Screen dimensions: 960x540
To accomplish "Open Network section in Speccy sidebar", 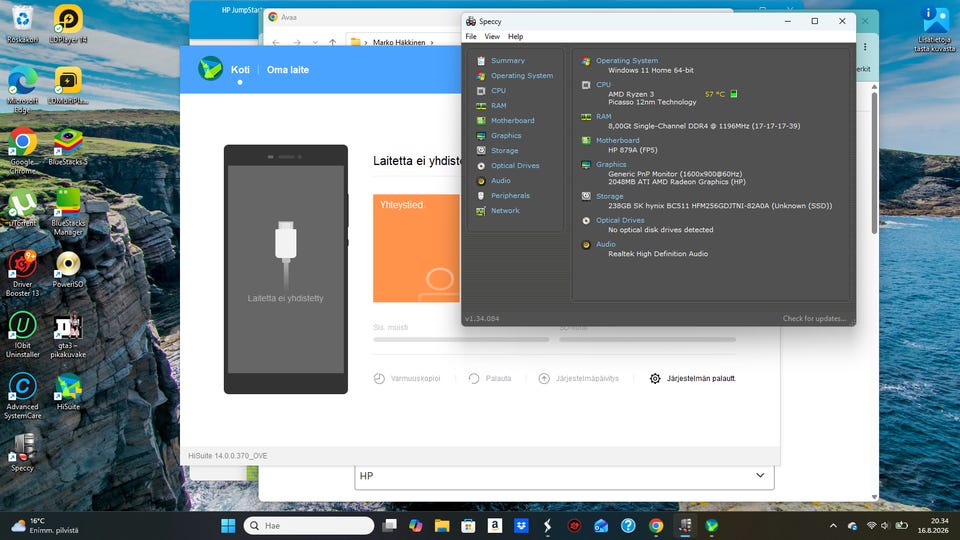I will click(x=505, y=211).
